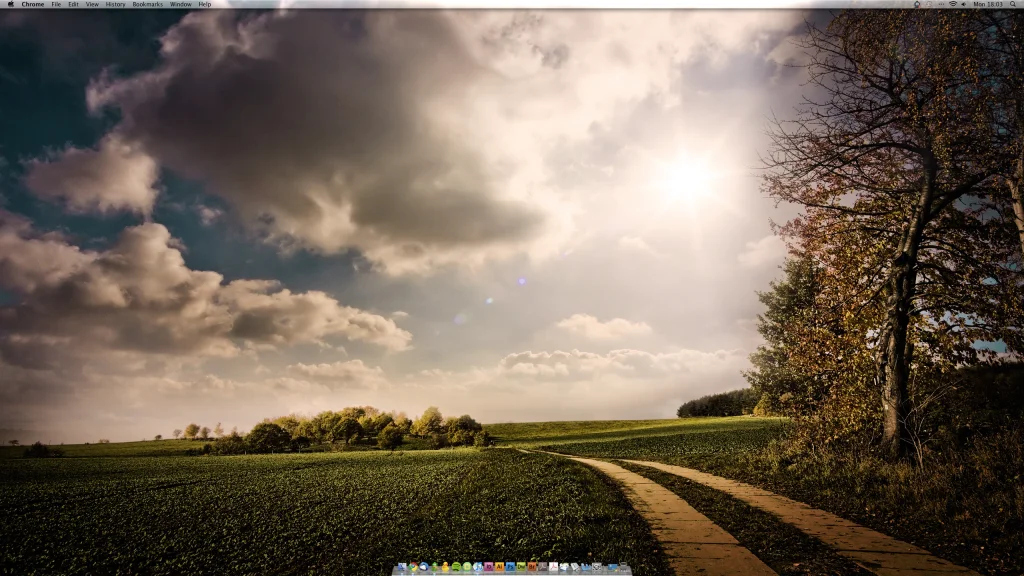Open Adobe Bridge in the dock
This screenshot has height=576, width=1024.
pyautogui.click(x=532, y=566)
